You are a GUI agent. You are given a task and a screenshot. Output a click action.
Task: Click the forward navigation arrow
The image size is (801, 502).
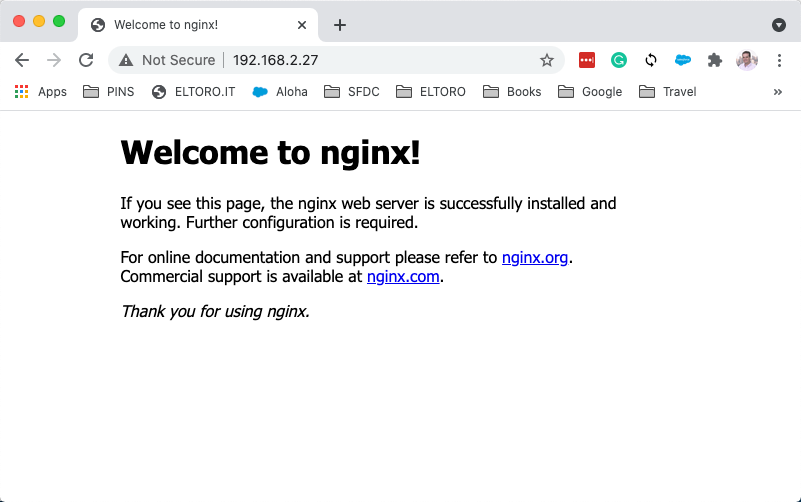pos(54,60)
